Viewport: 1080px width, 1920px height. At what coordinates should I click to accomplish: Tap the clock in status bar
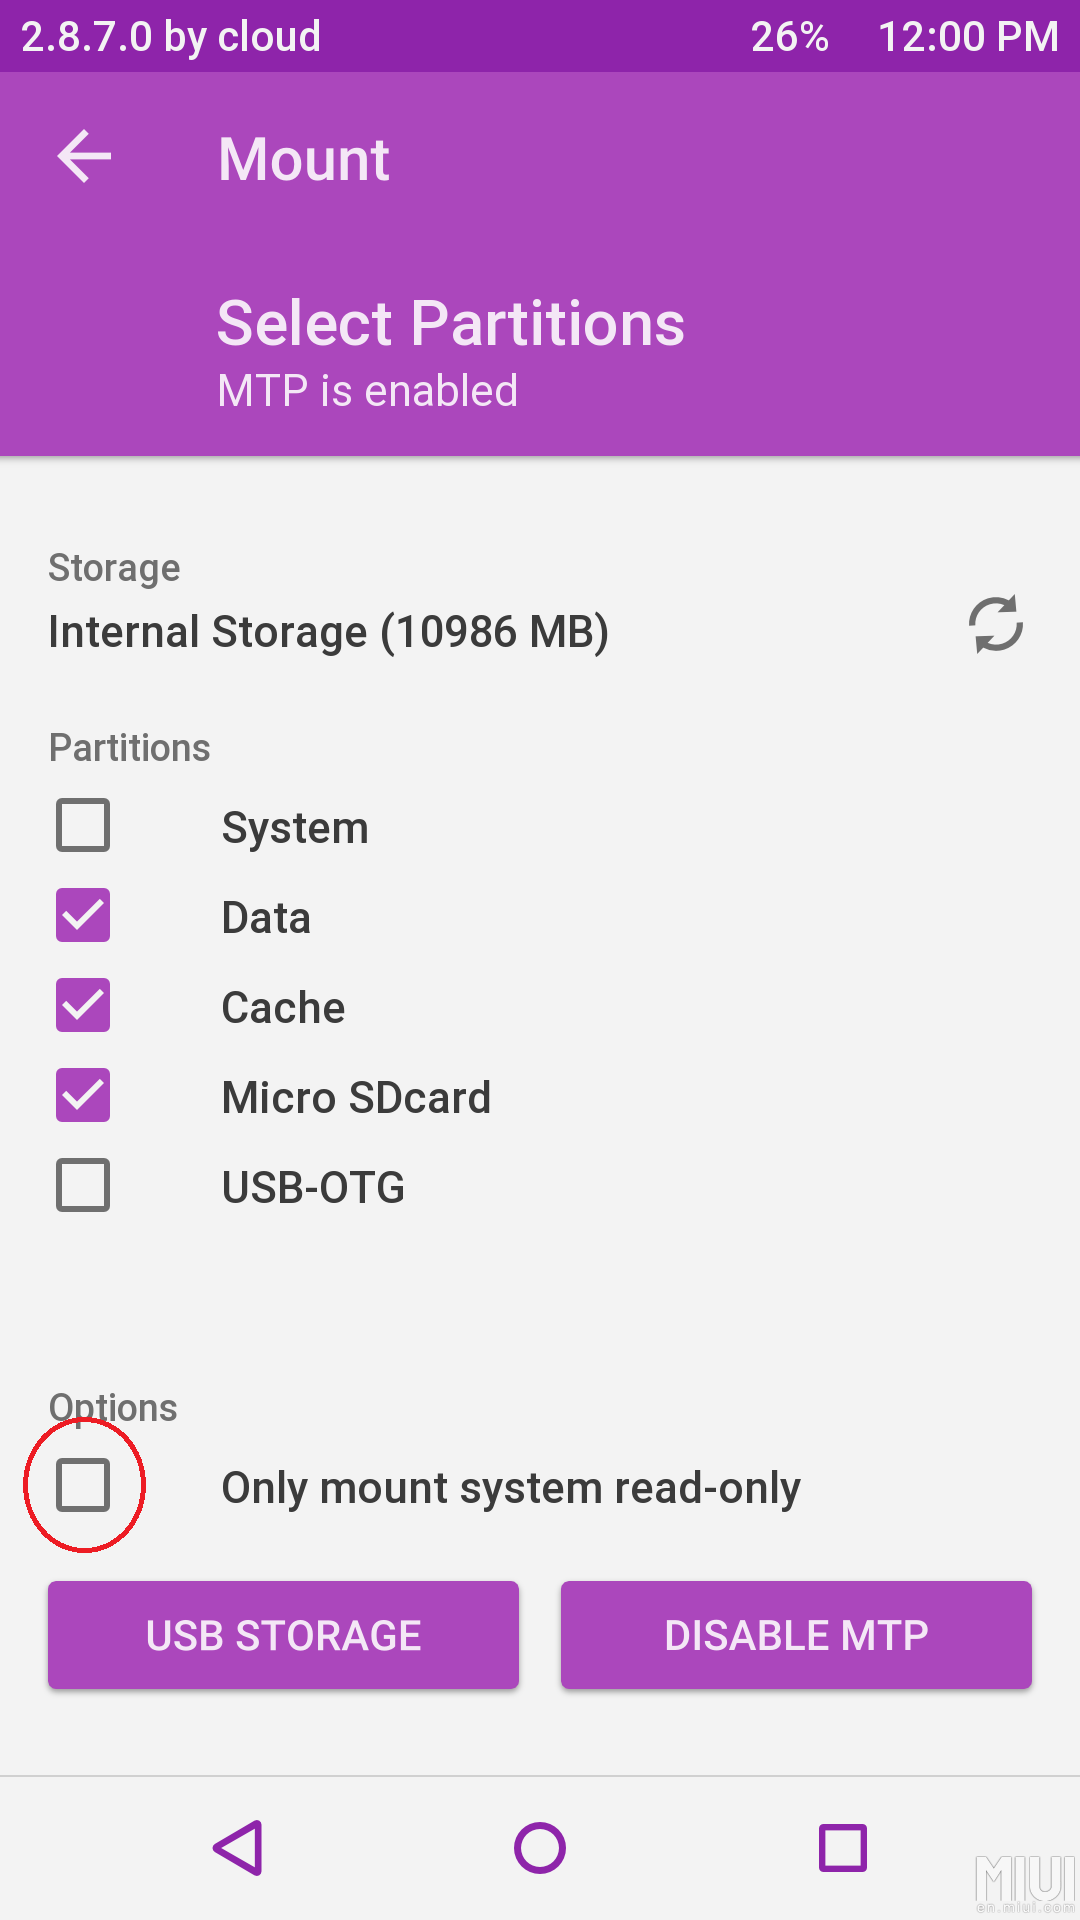tap(967, 37)
